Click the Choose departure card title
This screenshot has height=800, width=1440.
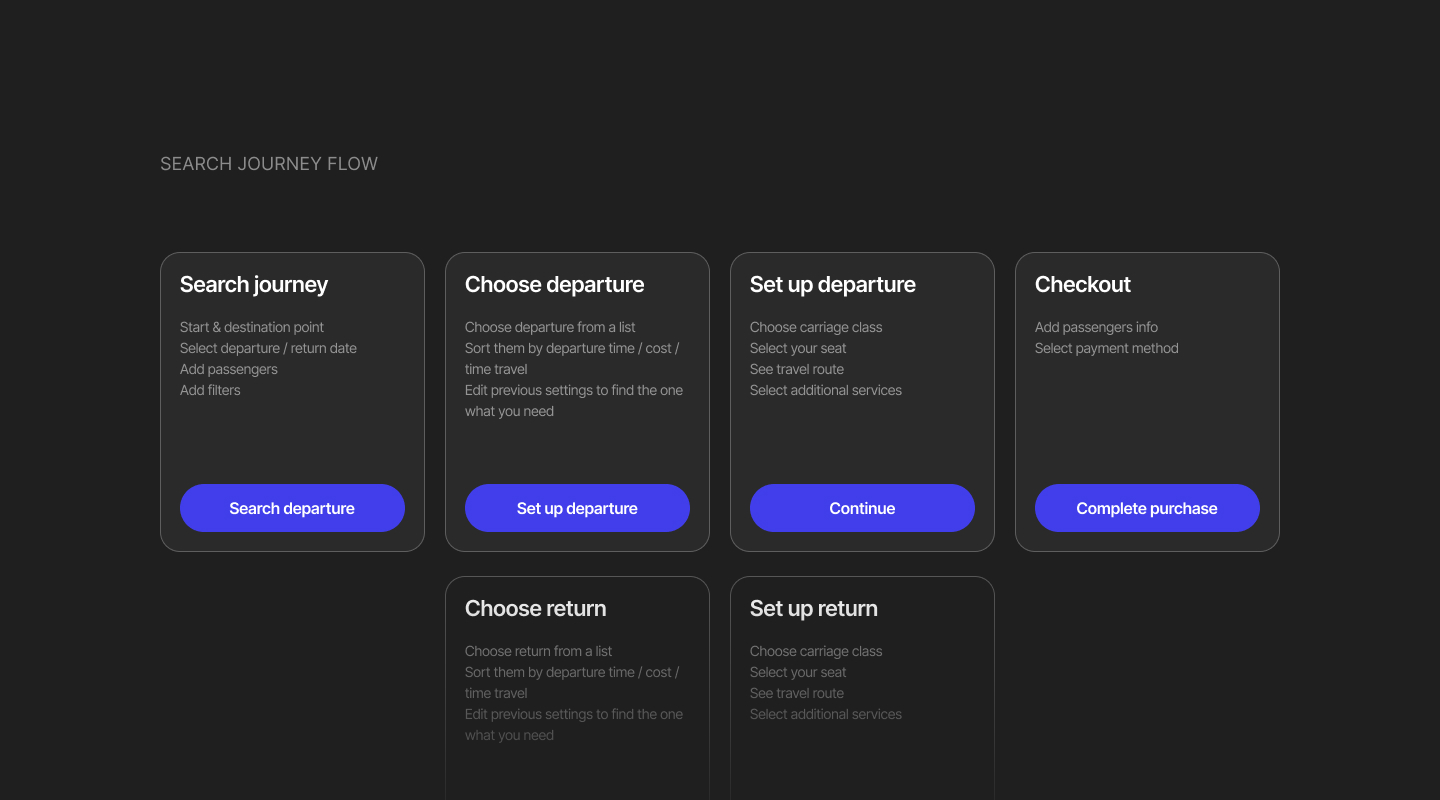[554, 285]
